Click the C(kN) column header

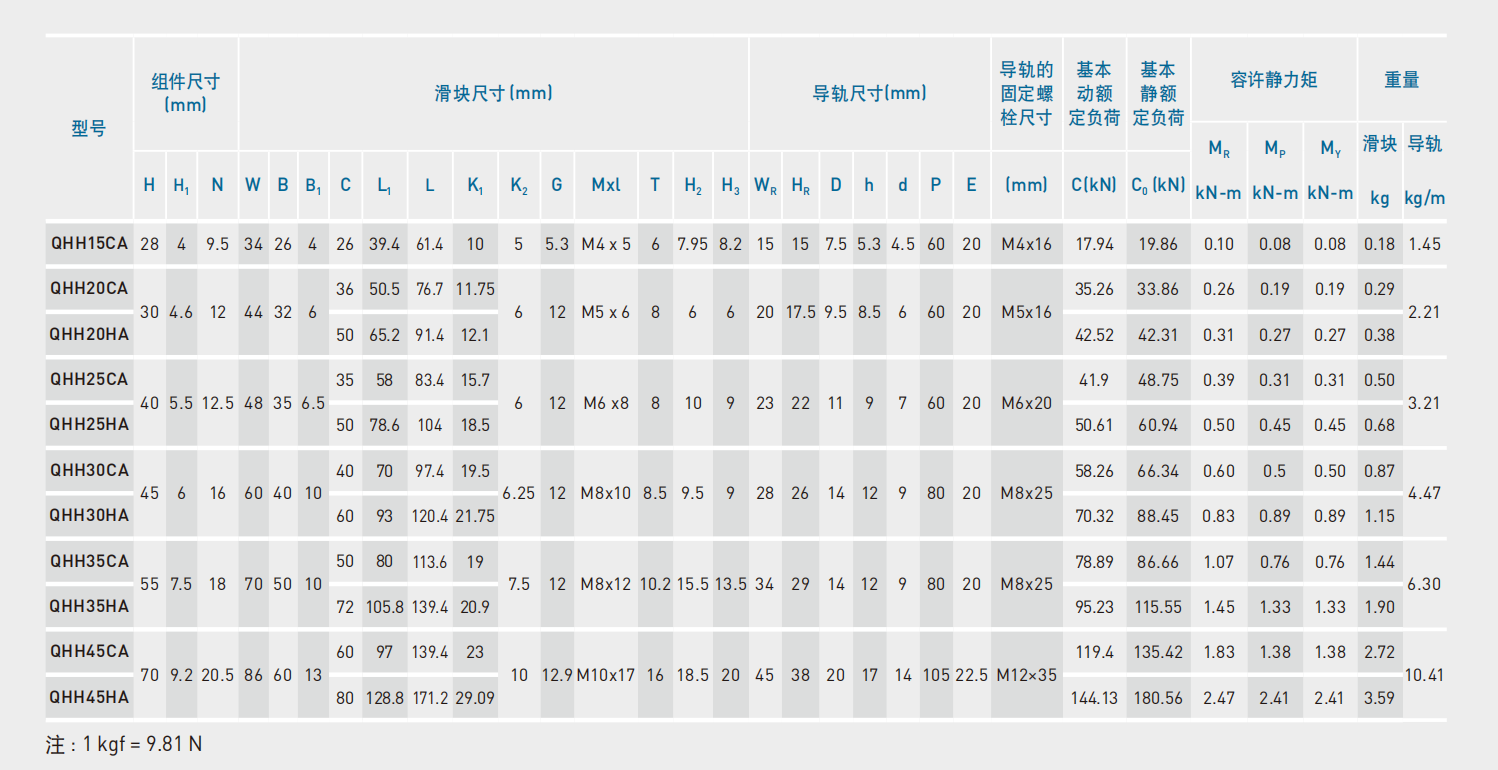[1094, 185]
